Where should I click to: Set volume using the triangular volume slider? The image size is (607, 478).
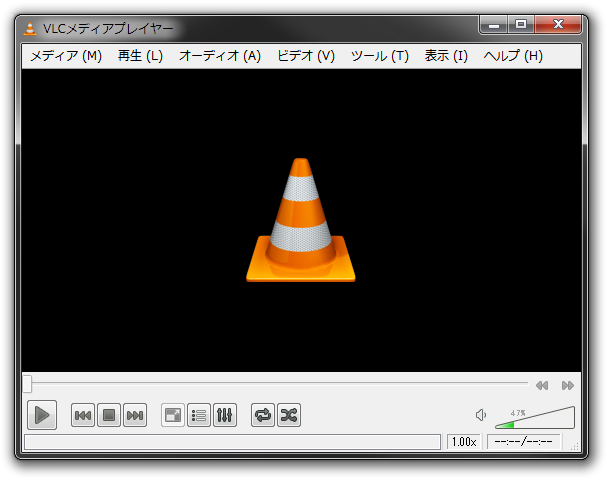535,417
